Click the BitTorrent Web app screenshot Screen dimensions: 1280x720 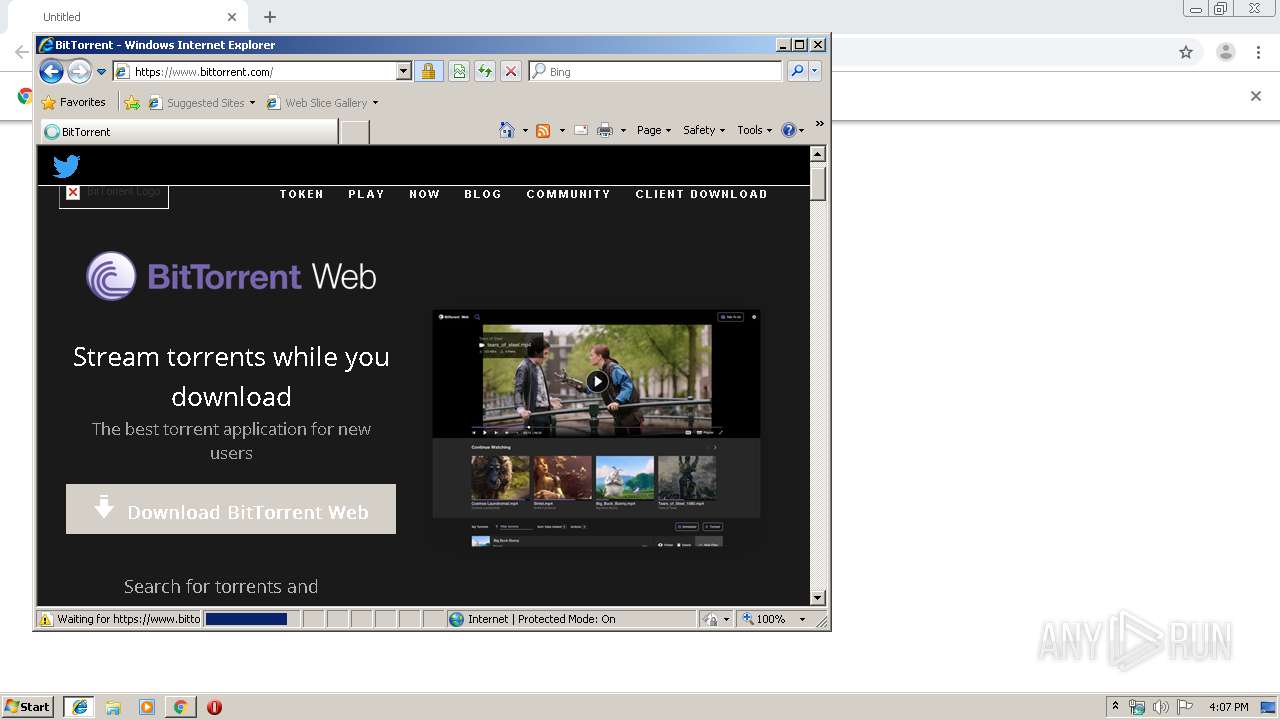[x=596, y=429]
